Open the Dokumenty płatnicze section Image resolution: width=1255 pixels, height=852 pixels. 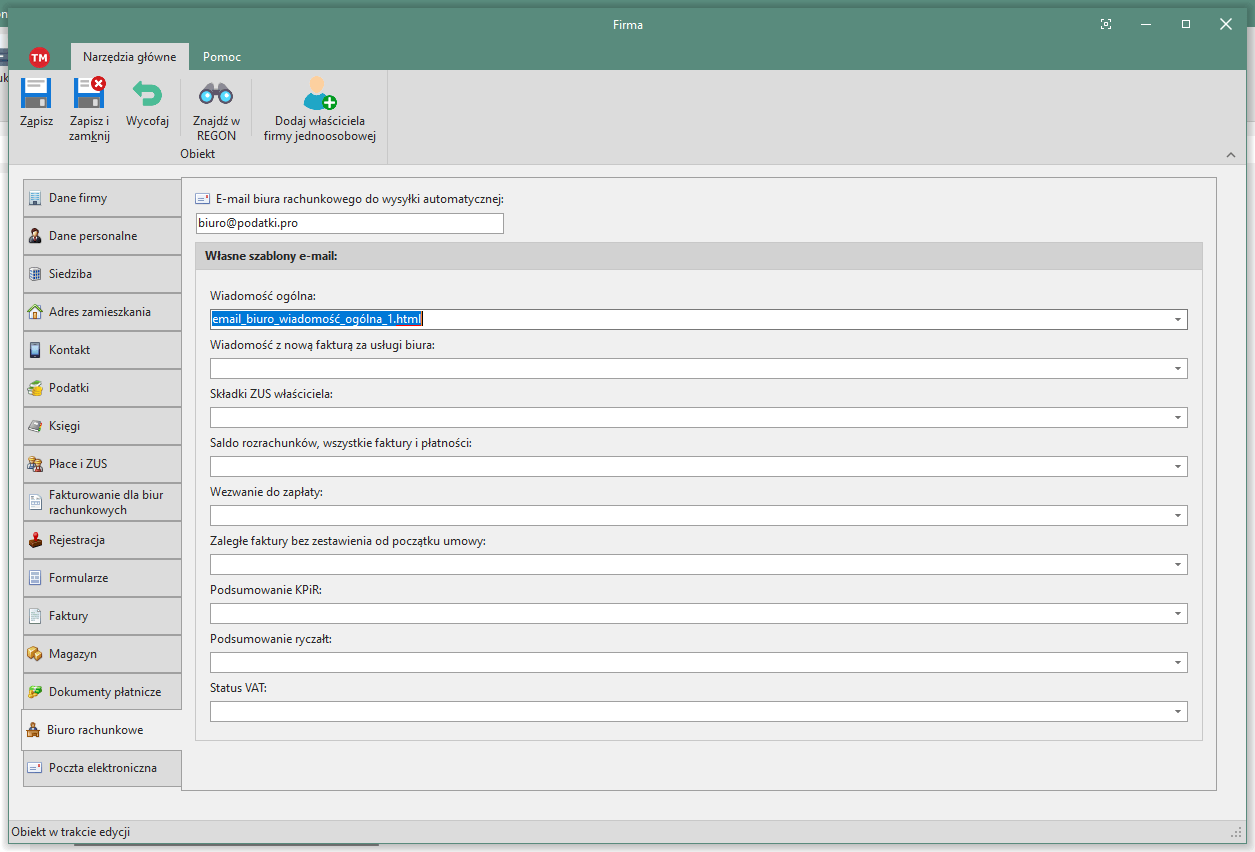(102, 692)
